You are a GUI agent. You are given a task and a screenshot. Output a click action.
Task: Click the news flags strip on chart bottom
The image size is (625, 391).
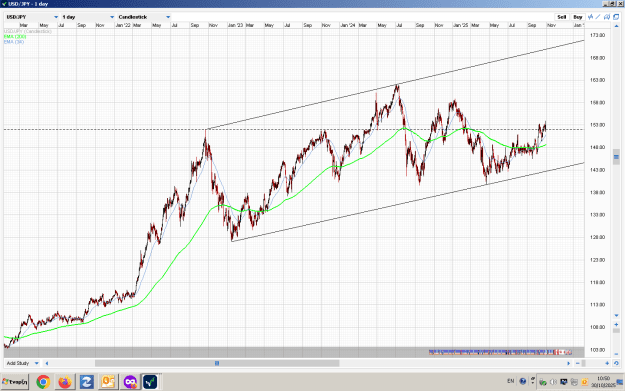500,352
